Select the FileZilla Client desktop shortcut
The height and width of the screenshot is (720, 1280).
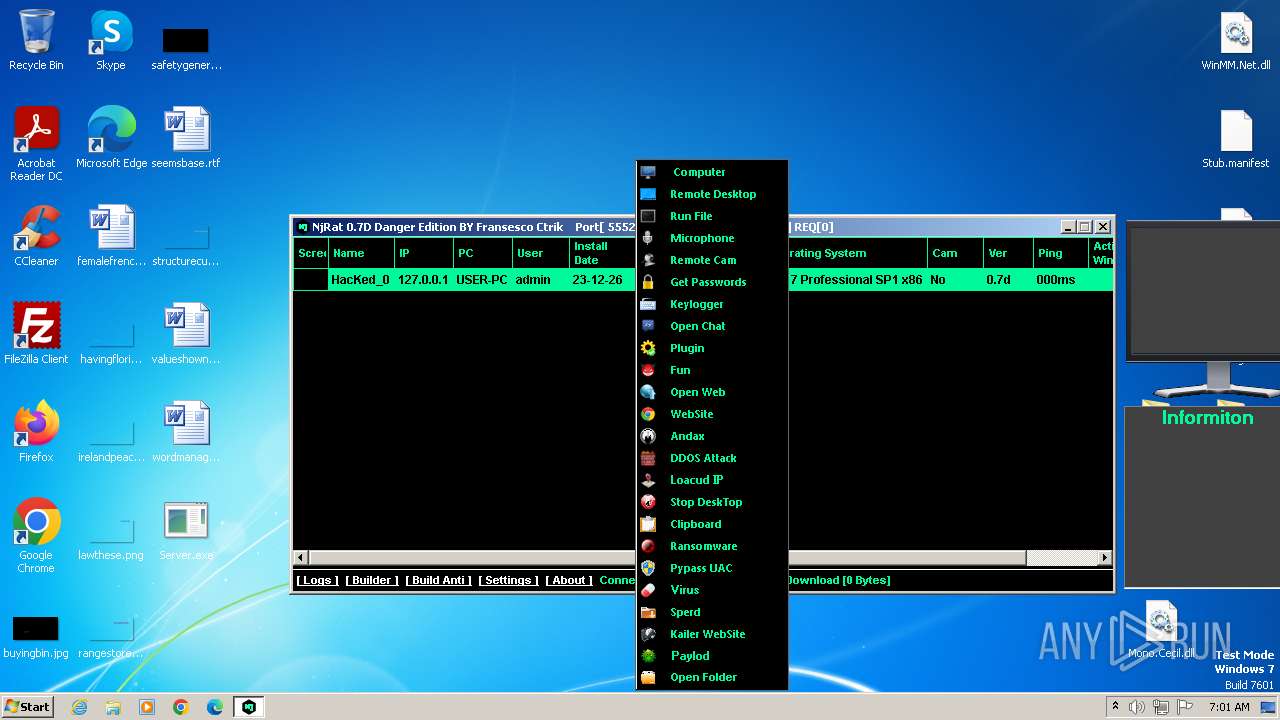[x=36, y=335]
